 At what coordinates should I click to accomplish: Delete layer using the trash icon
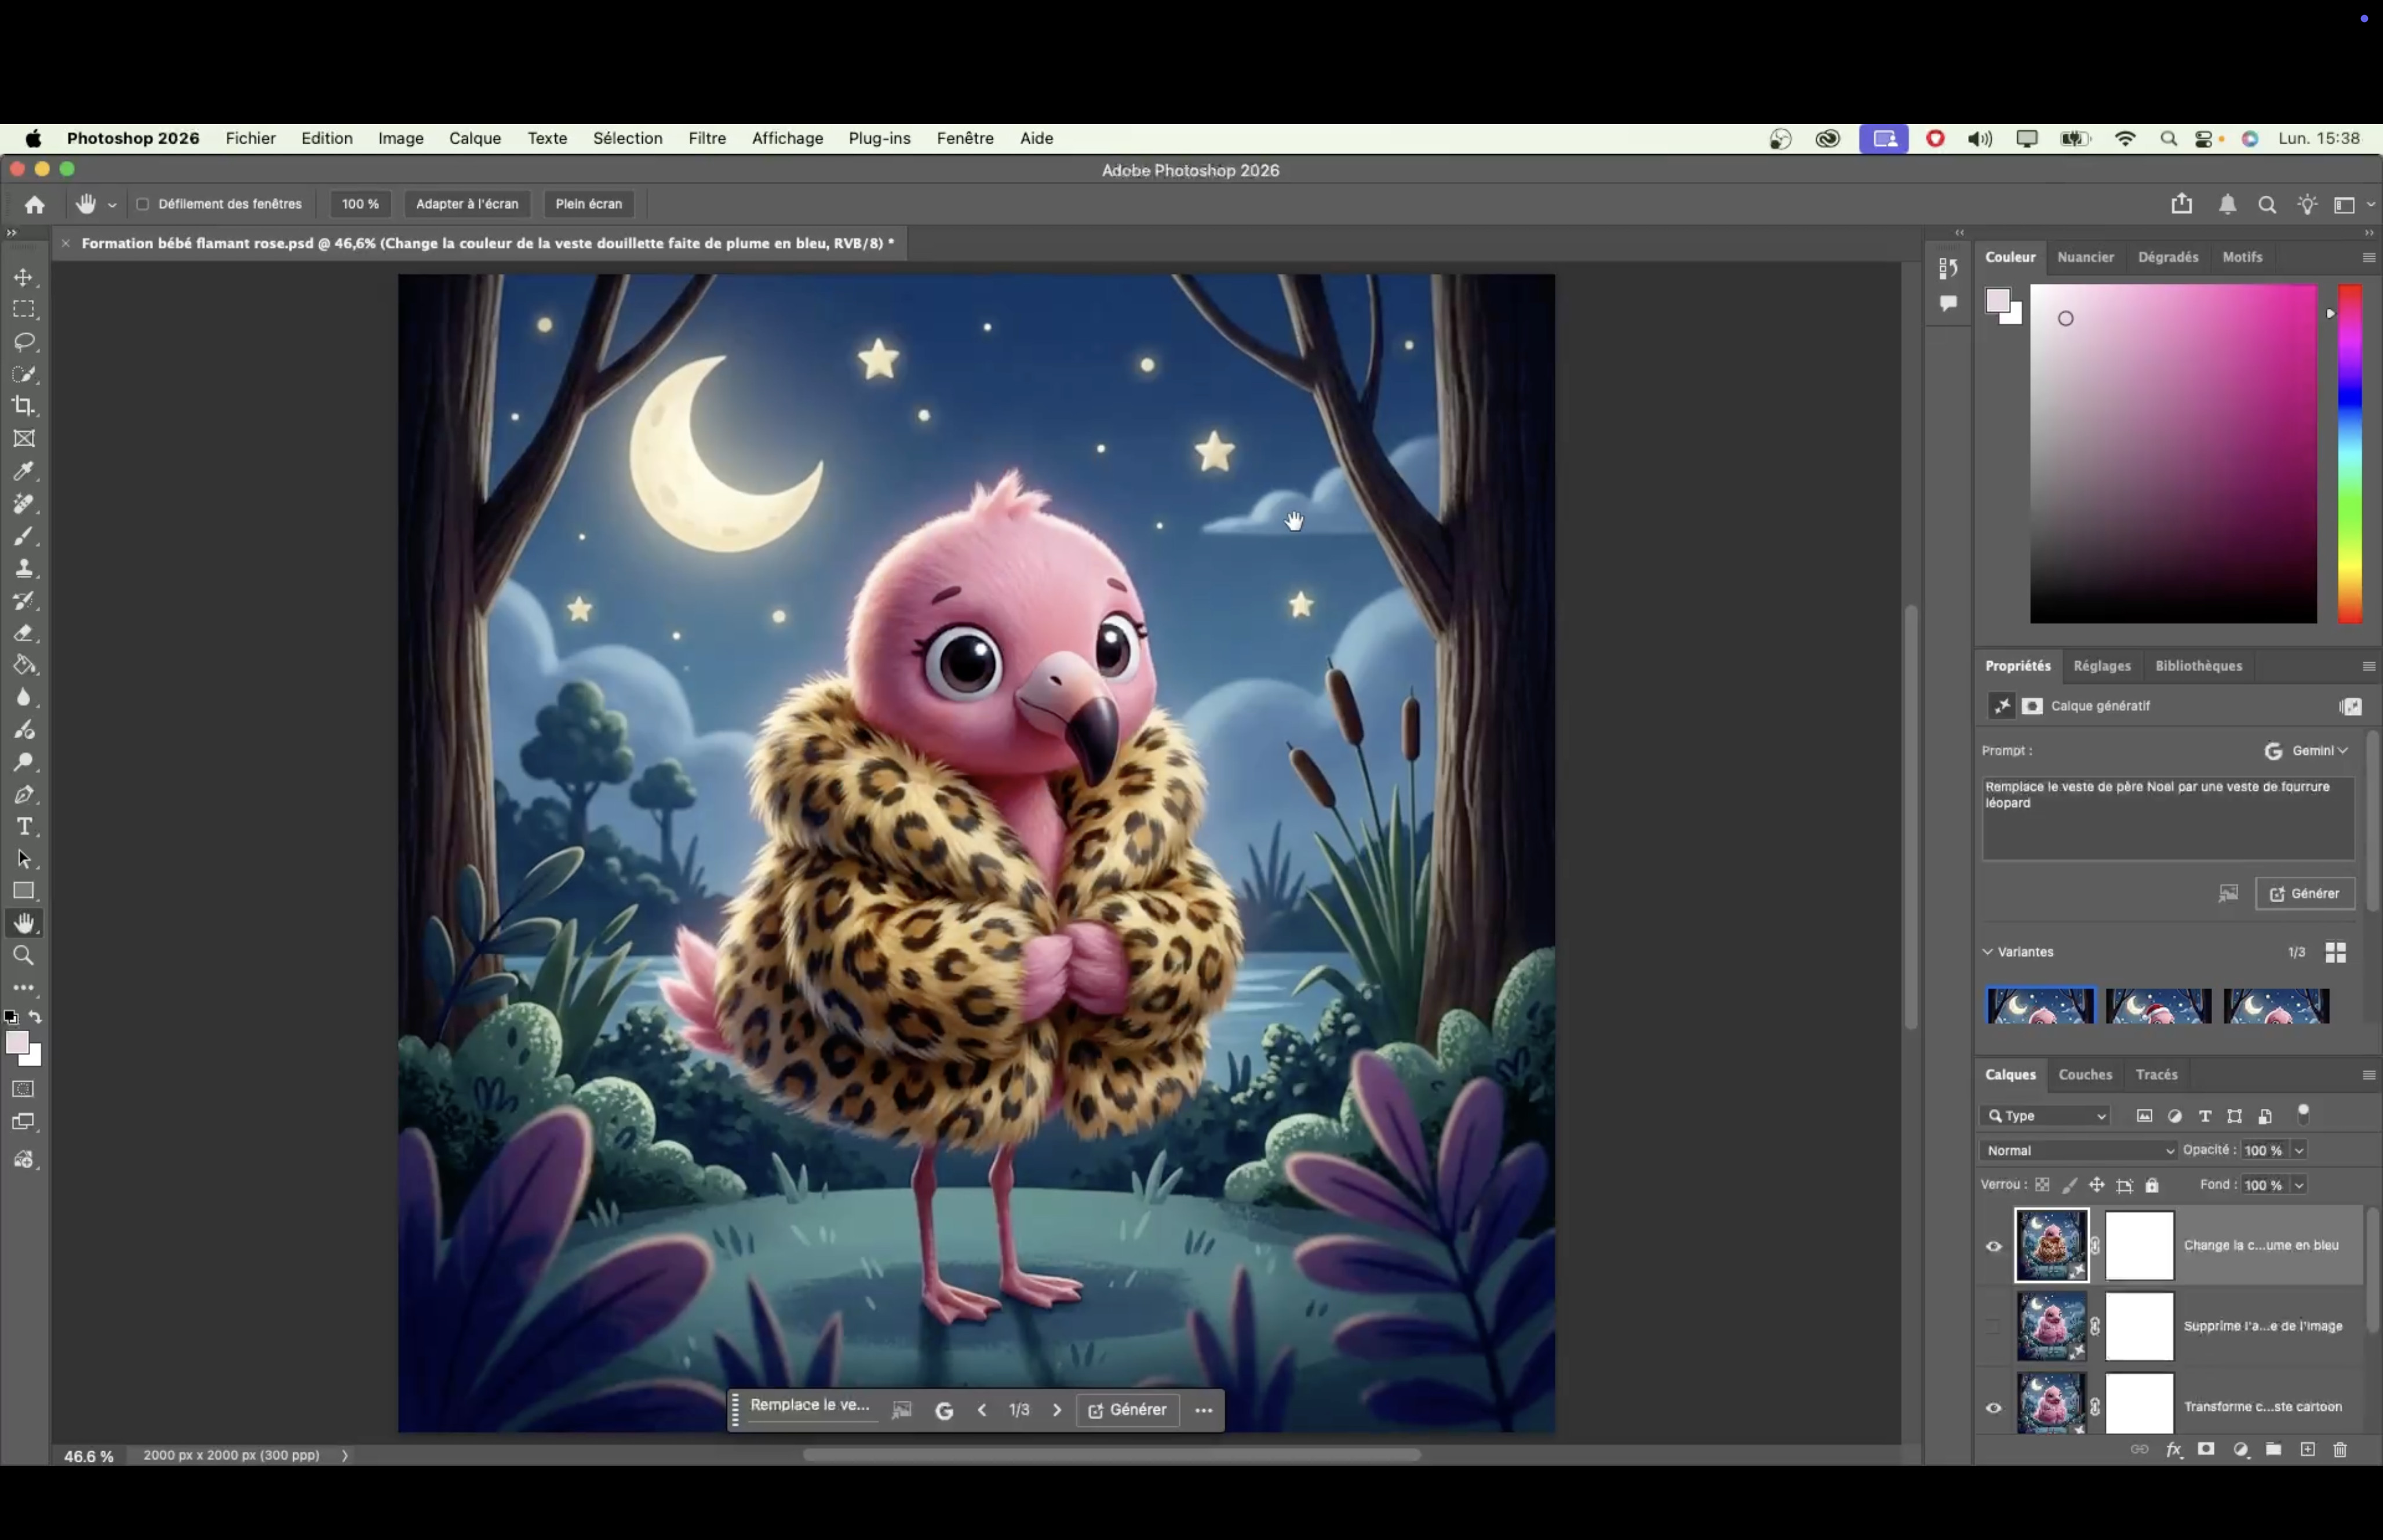tap(2340, 1449)
